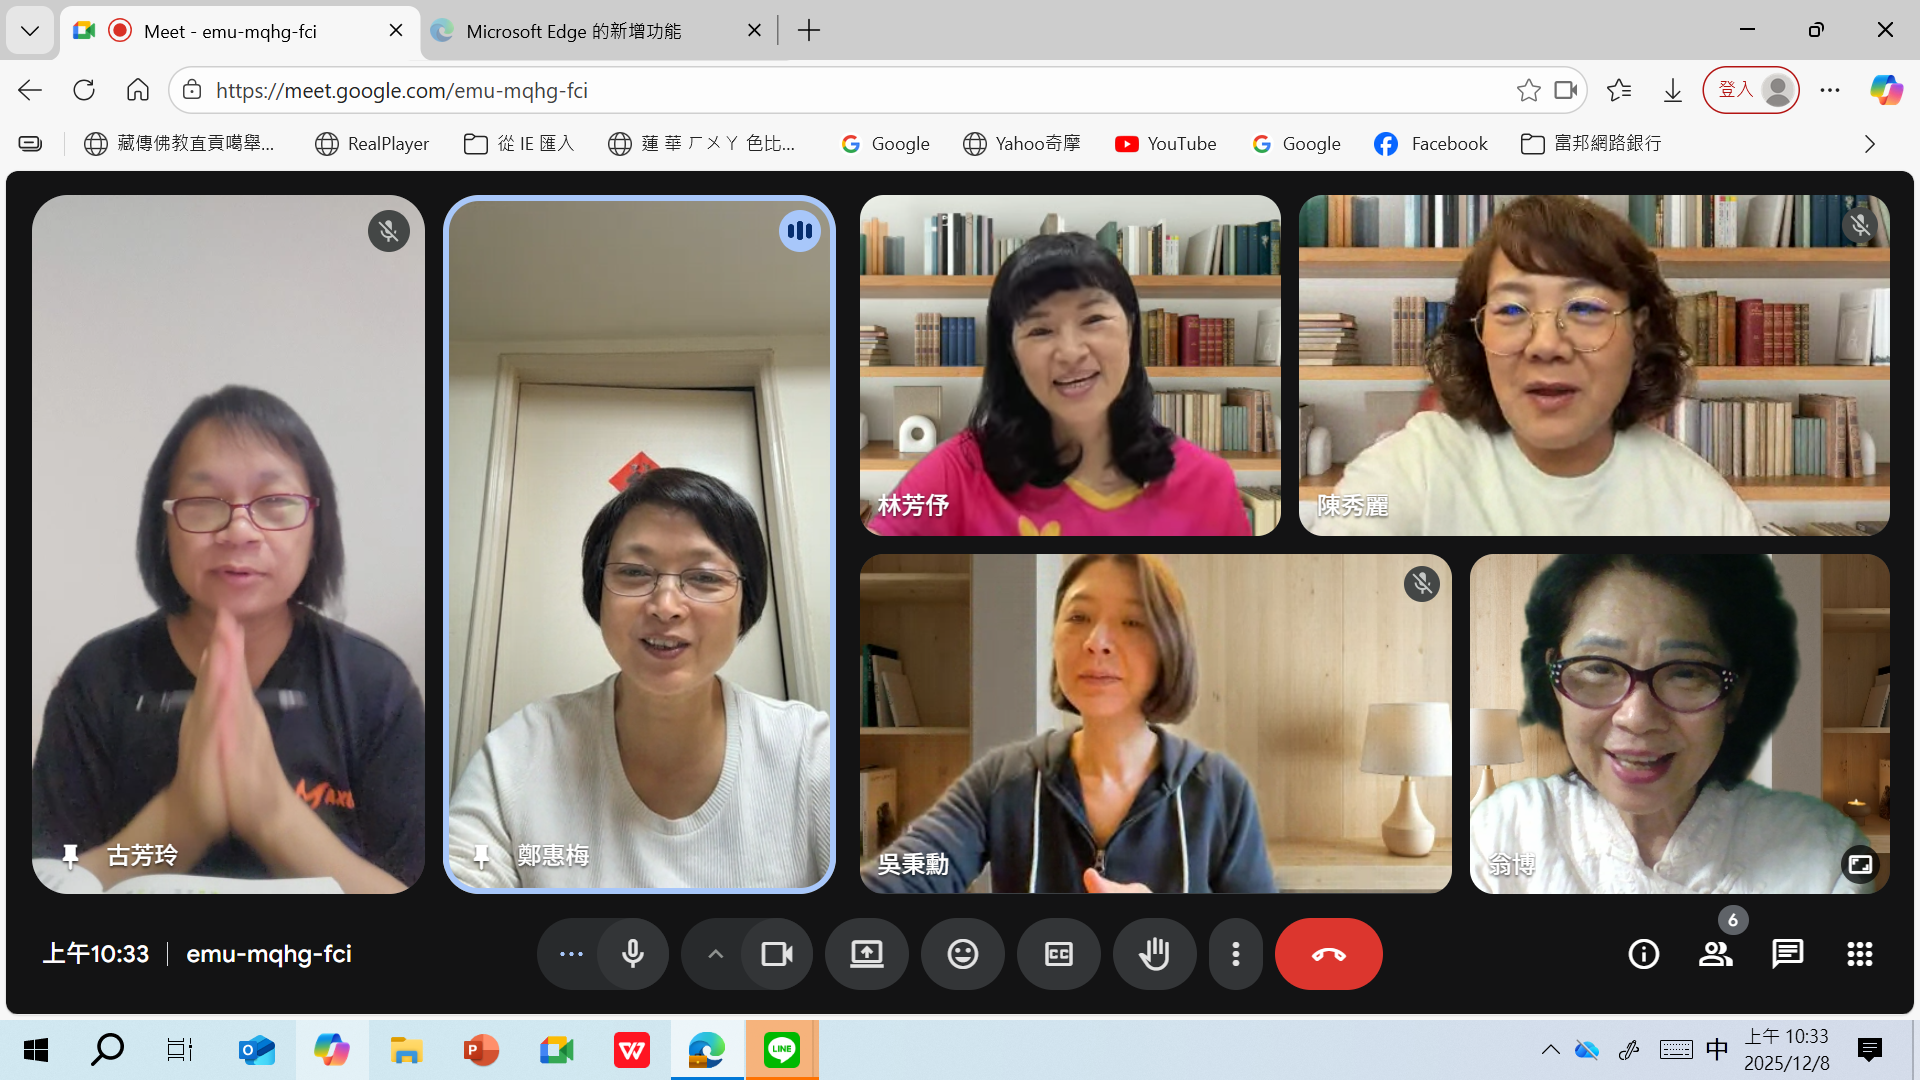The height and width of the screenshot is (1080, 1920).
Task: Open the activities grid icon
Action: pos(1859,954)
